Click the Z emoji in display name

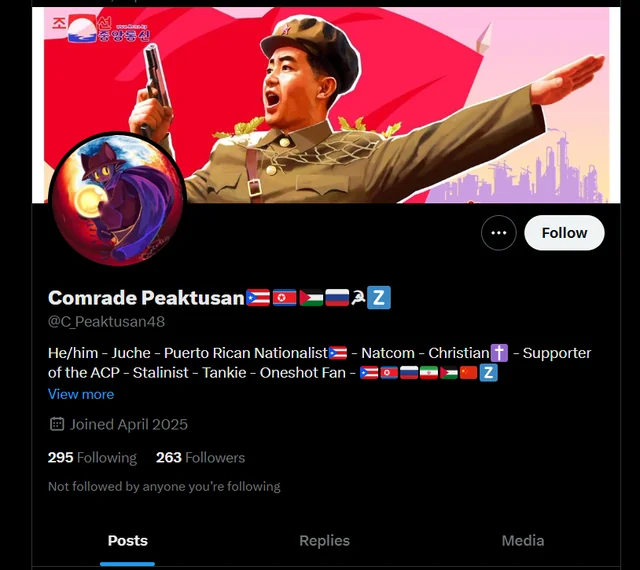[379, 298]
